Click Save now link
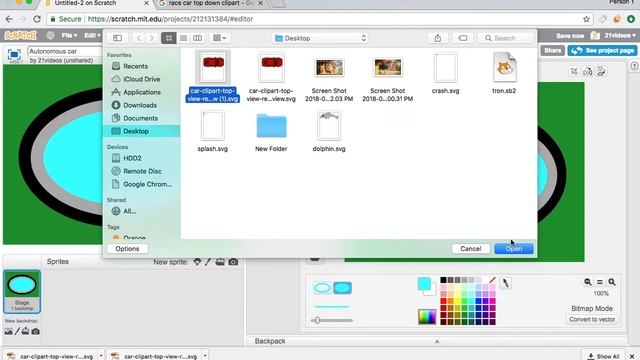Viewport: 640px width, 360px height. (x=570, y=36)
